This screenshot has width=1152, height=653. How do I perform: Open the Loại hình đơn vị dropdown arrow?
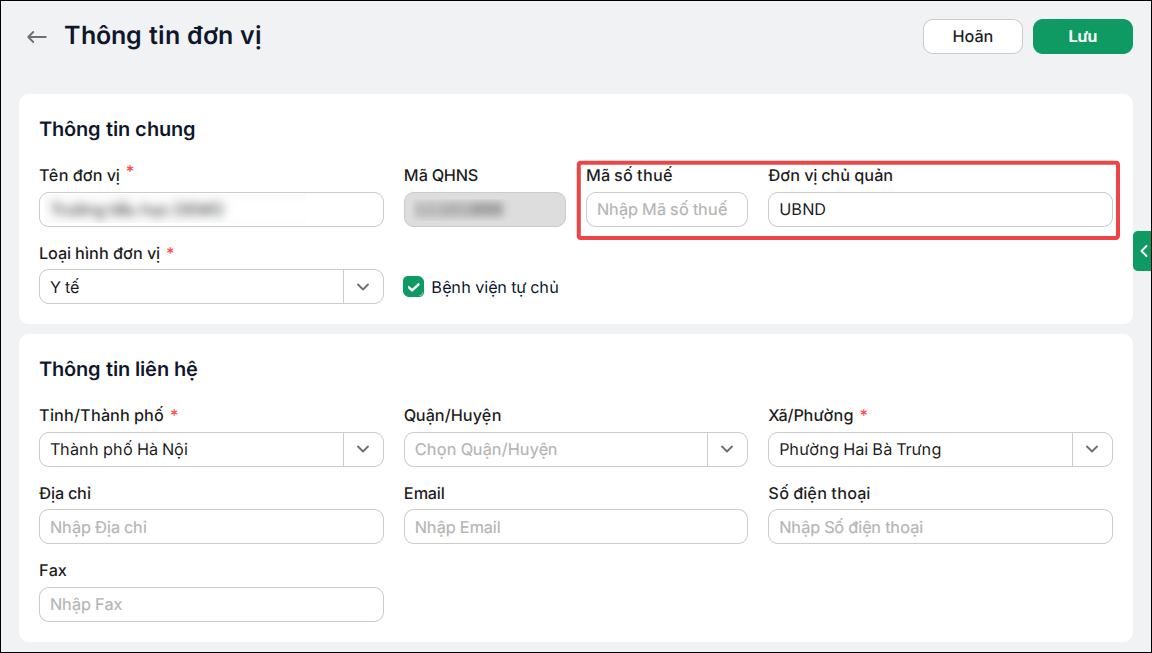click(x=363, y=286)
